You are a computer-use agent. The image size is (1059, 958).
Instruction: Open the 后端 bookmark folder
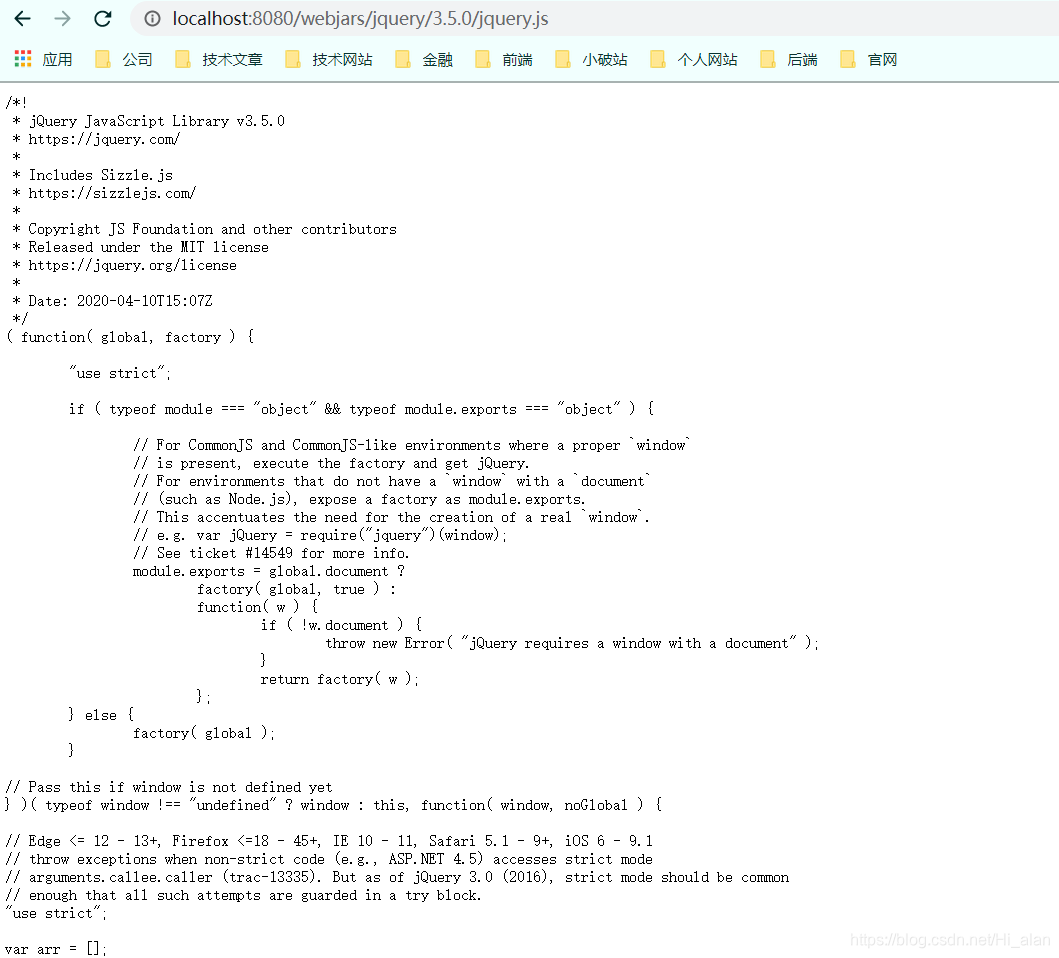[788, 59]
